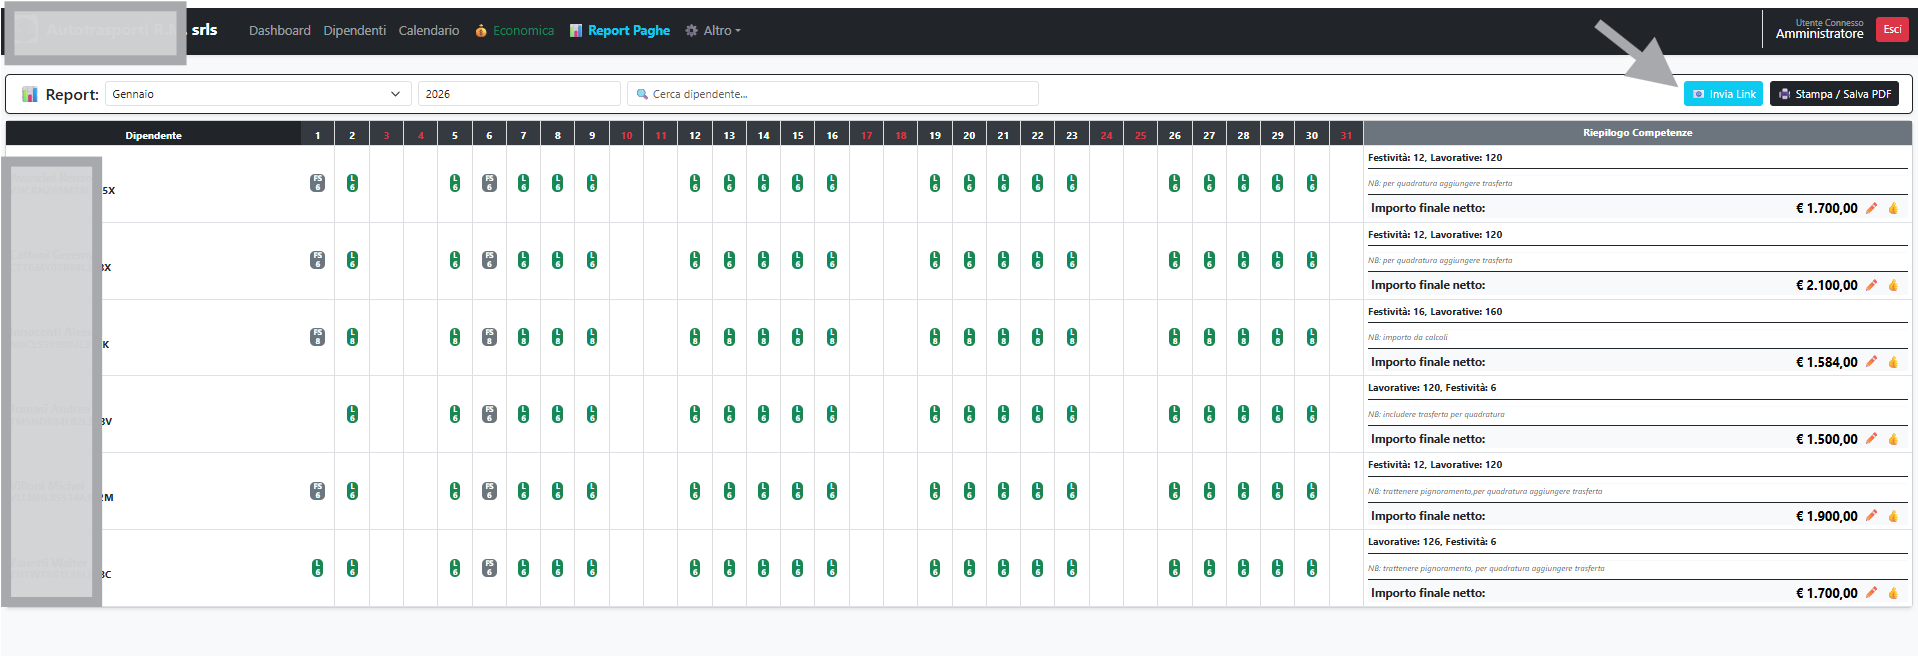Click the pencil icon beside € 1.584,00
Viewport: 1918px width, 656px height.
pyautogui.click(x=1871, y=362)
